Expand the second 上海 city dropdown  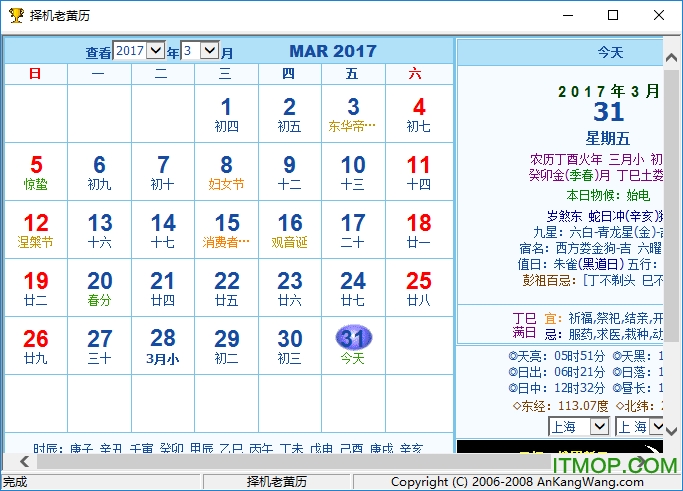[x=656, y=427]
